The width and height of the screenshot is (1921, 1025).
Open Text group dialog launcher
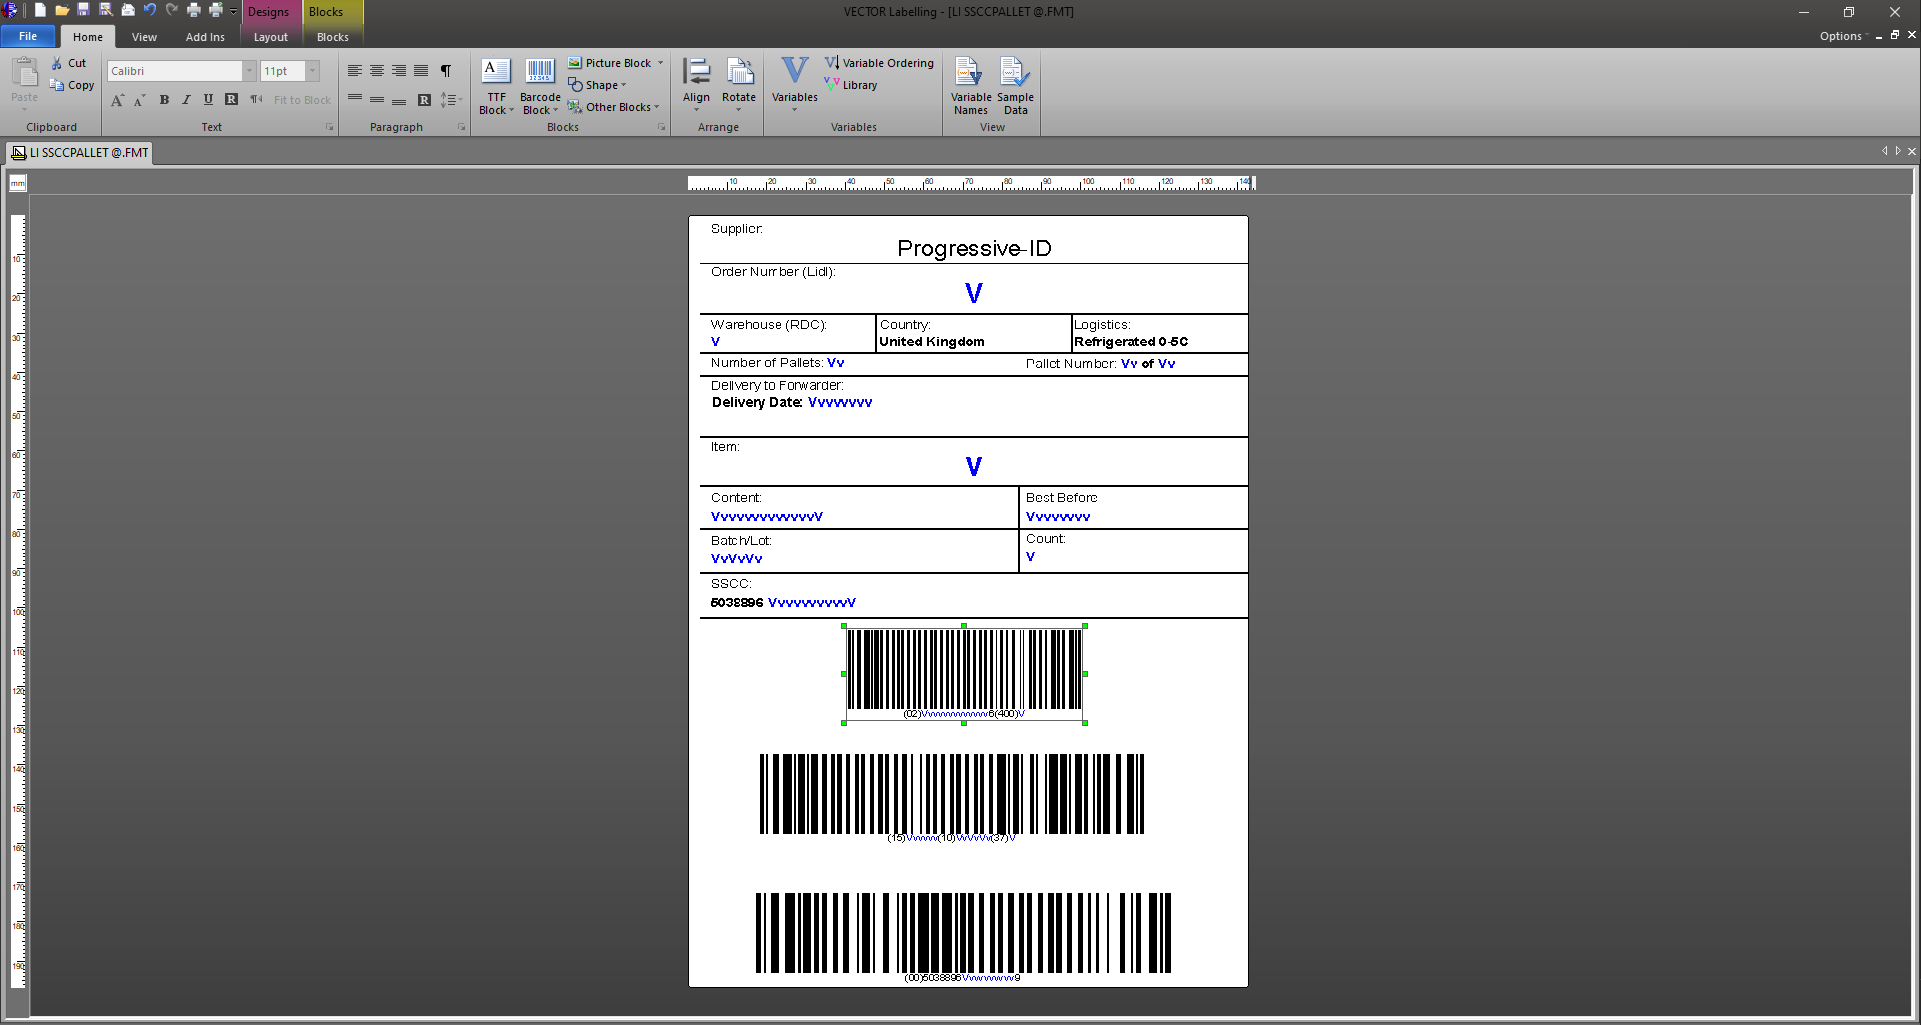pos(329,127)
